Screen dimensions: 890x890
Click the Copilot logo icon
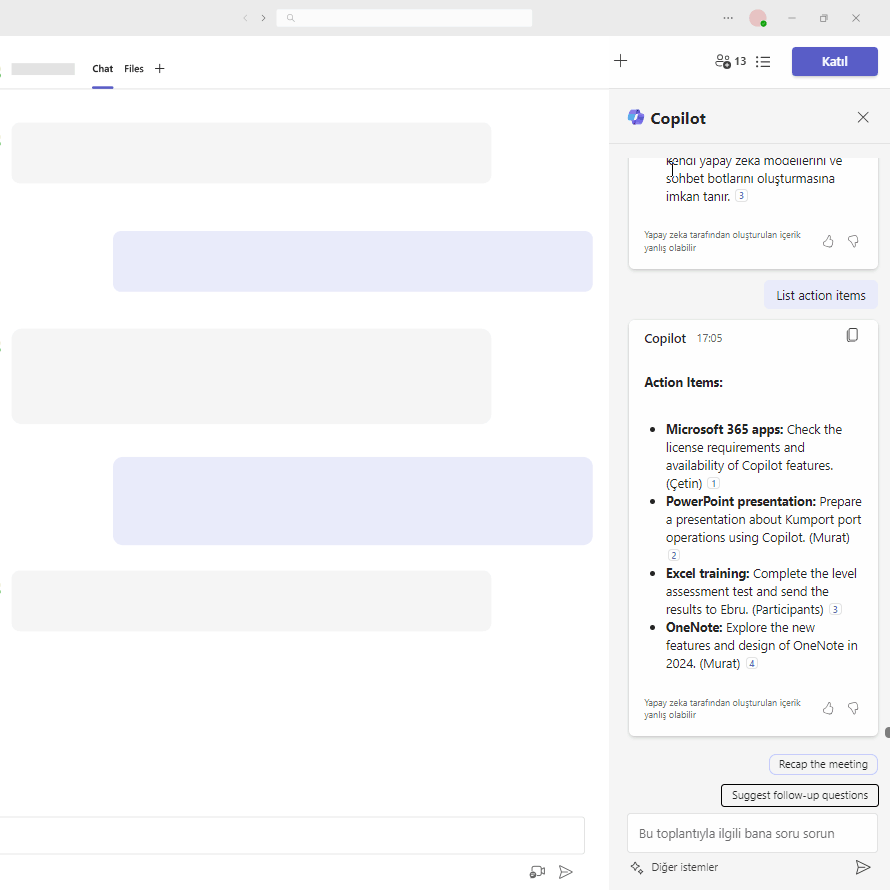point(636,117)
